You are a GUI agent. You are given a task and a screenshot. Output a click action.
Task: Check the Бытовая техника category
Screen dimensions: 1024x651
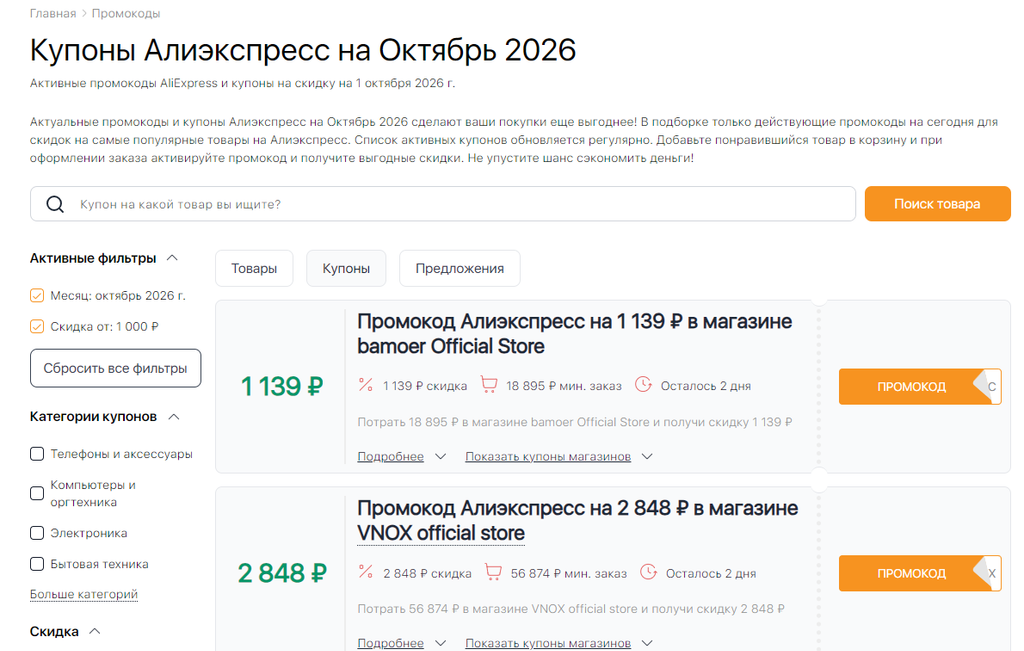37,564
